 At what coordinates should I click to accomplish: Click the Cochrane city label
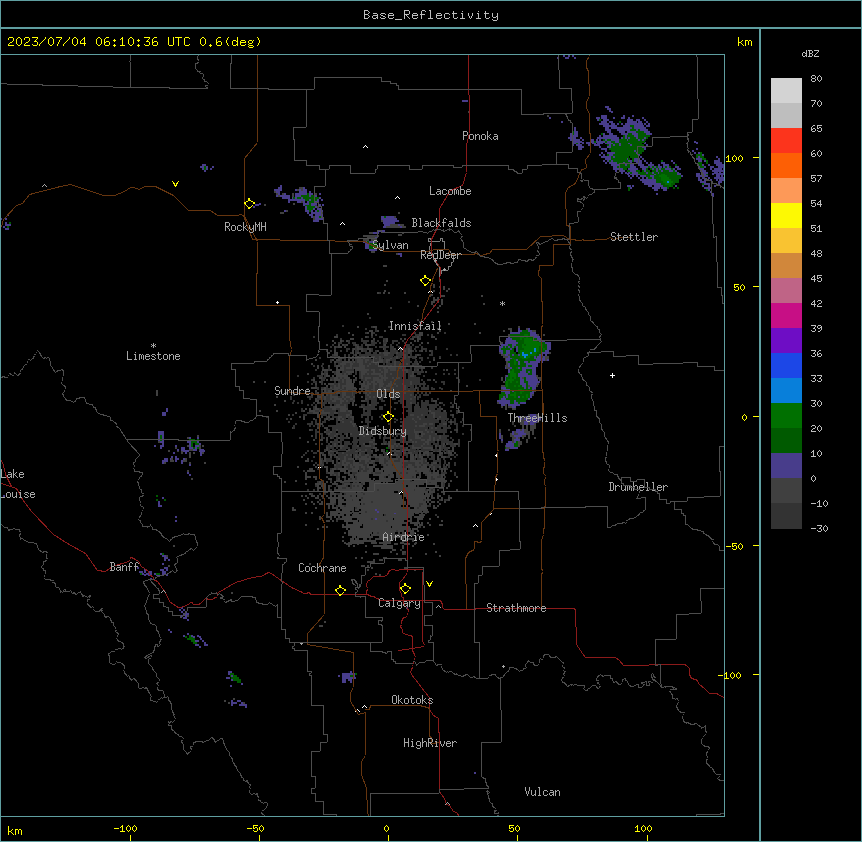click(322, 568)
